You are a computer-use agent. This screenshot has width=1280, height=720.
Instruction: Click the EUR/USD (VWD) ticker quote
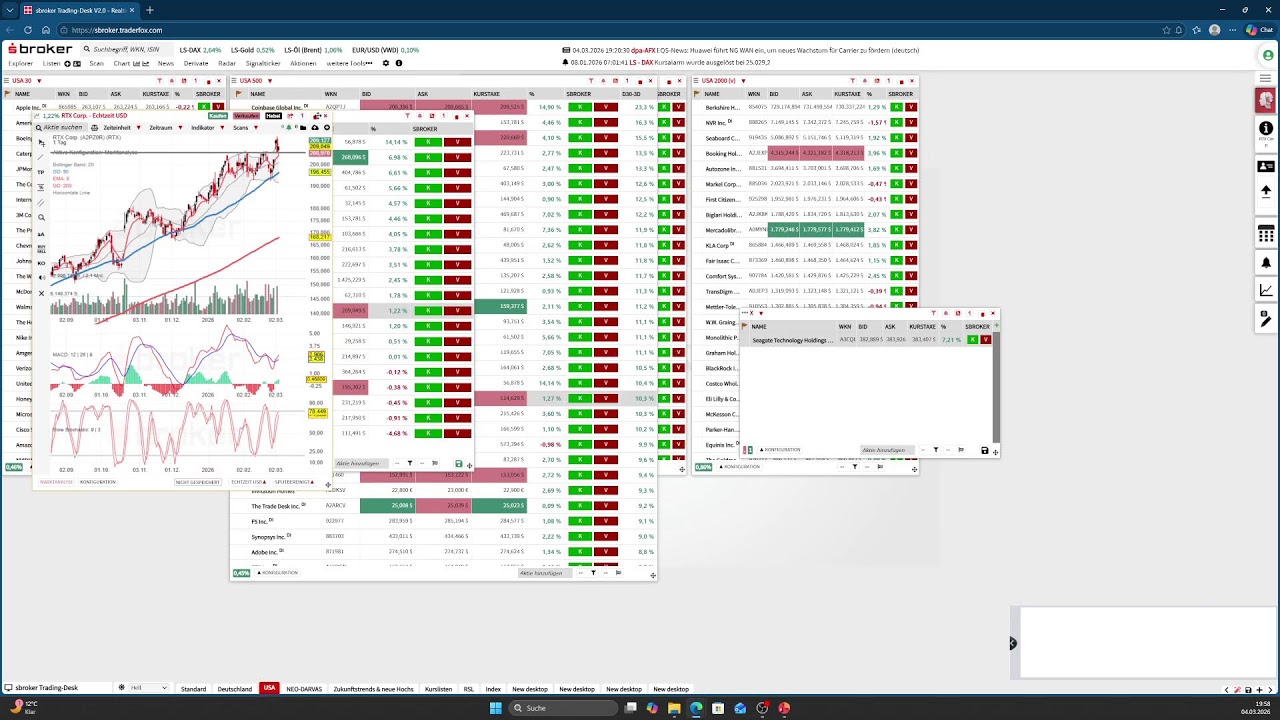(x=385, y=49)
